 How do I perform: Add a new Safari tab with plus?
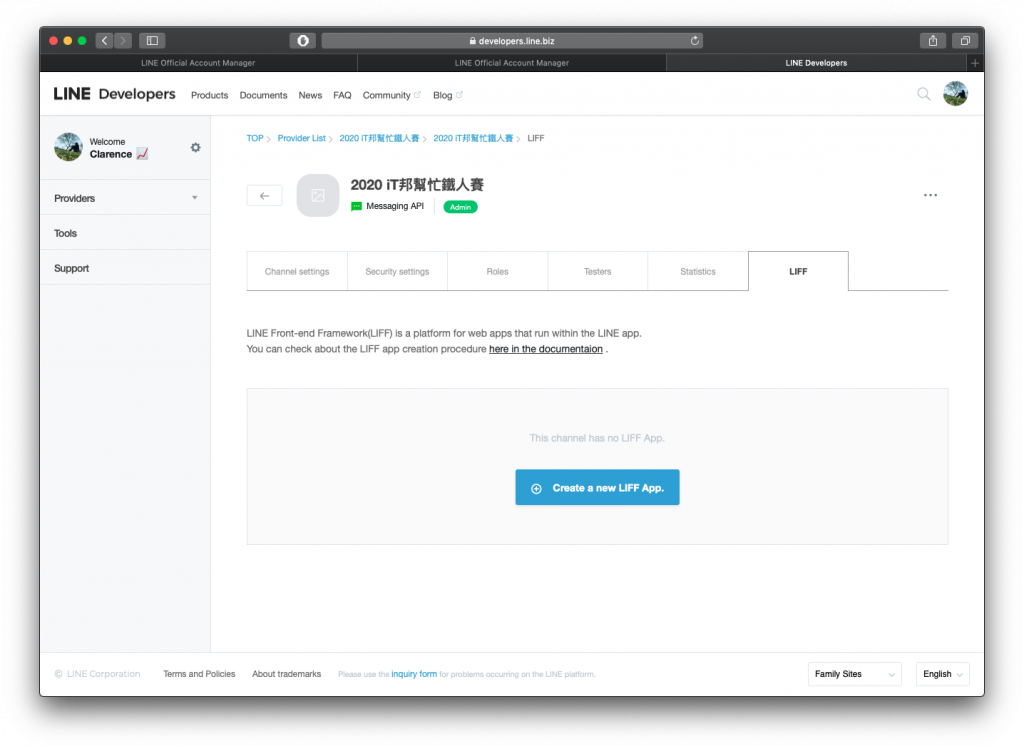pyautogui.click(x=975, y=63)
